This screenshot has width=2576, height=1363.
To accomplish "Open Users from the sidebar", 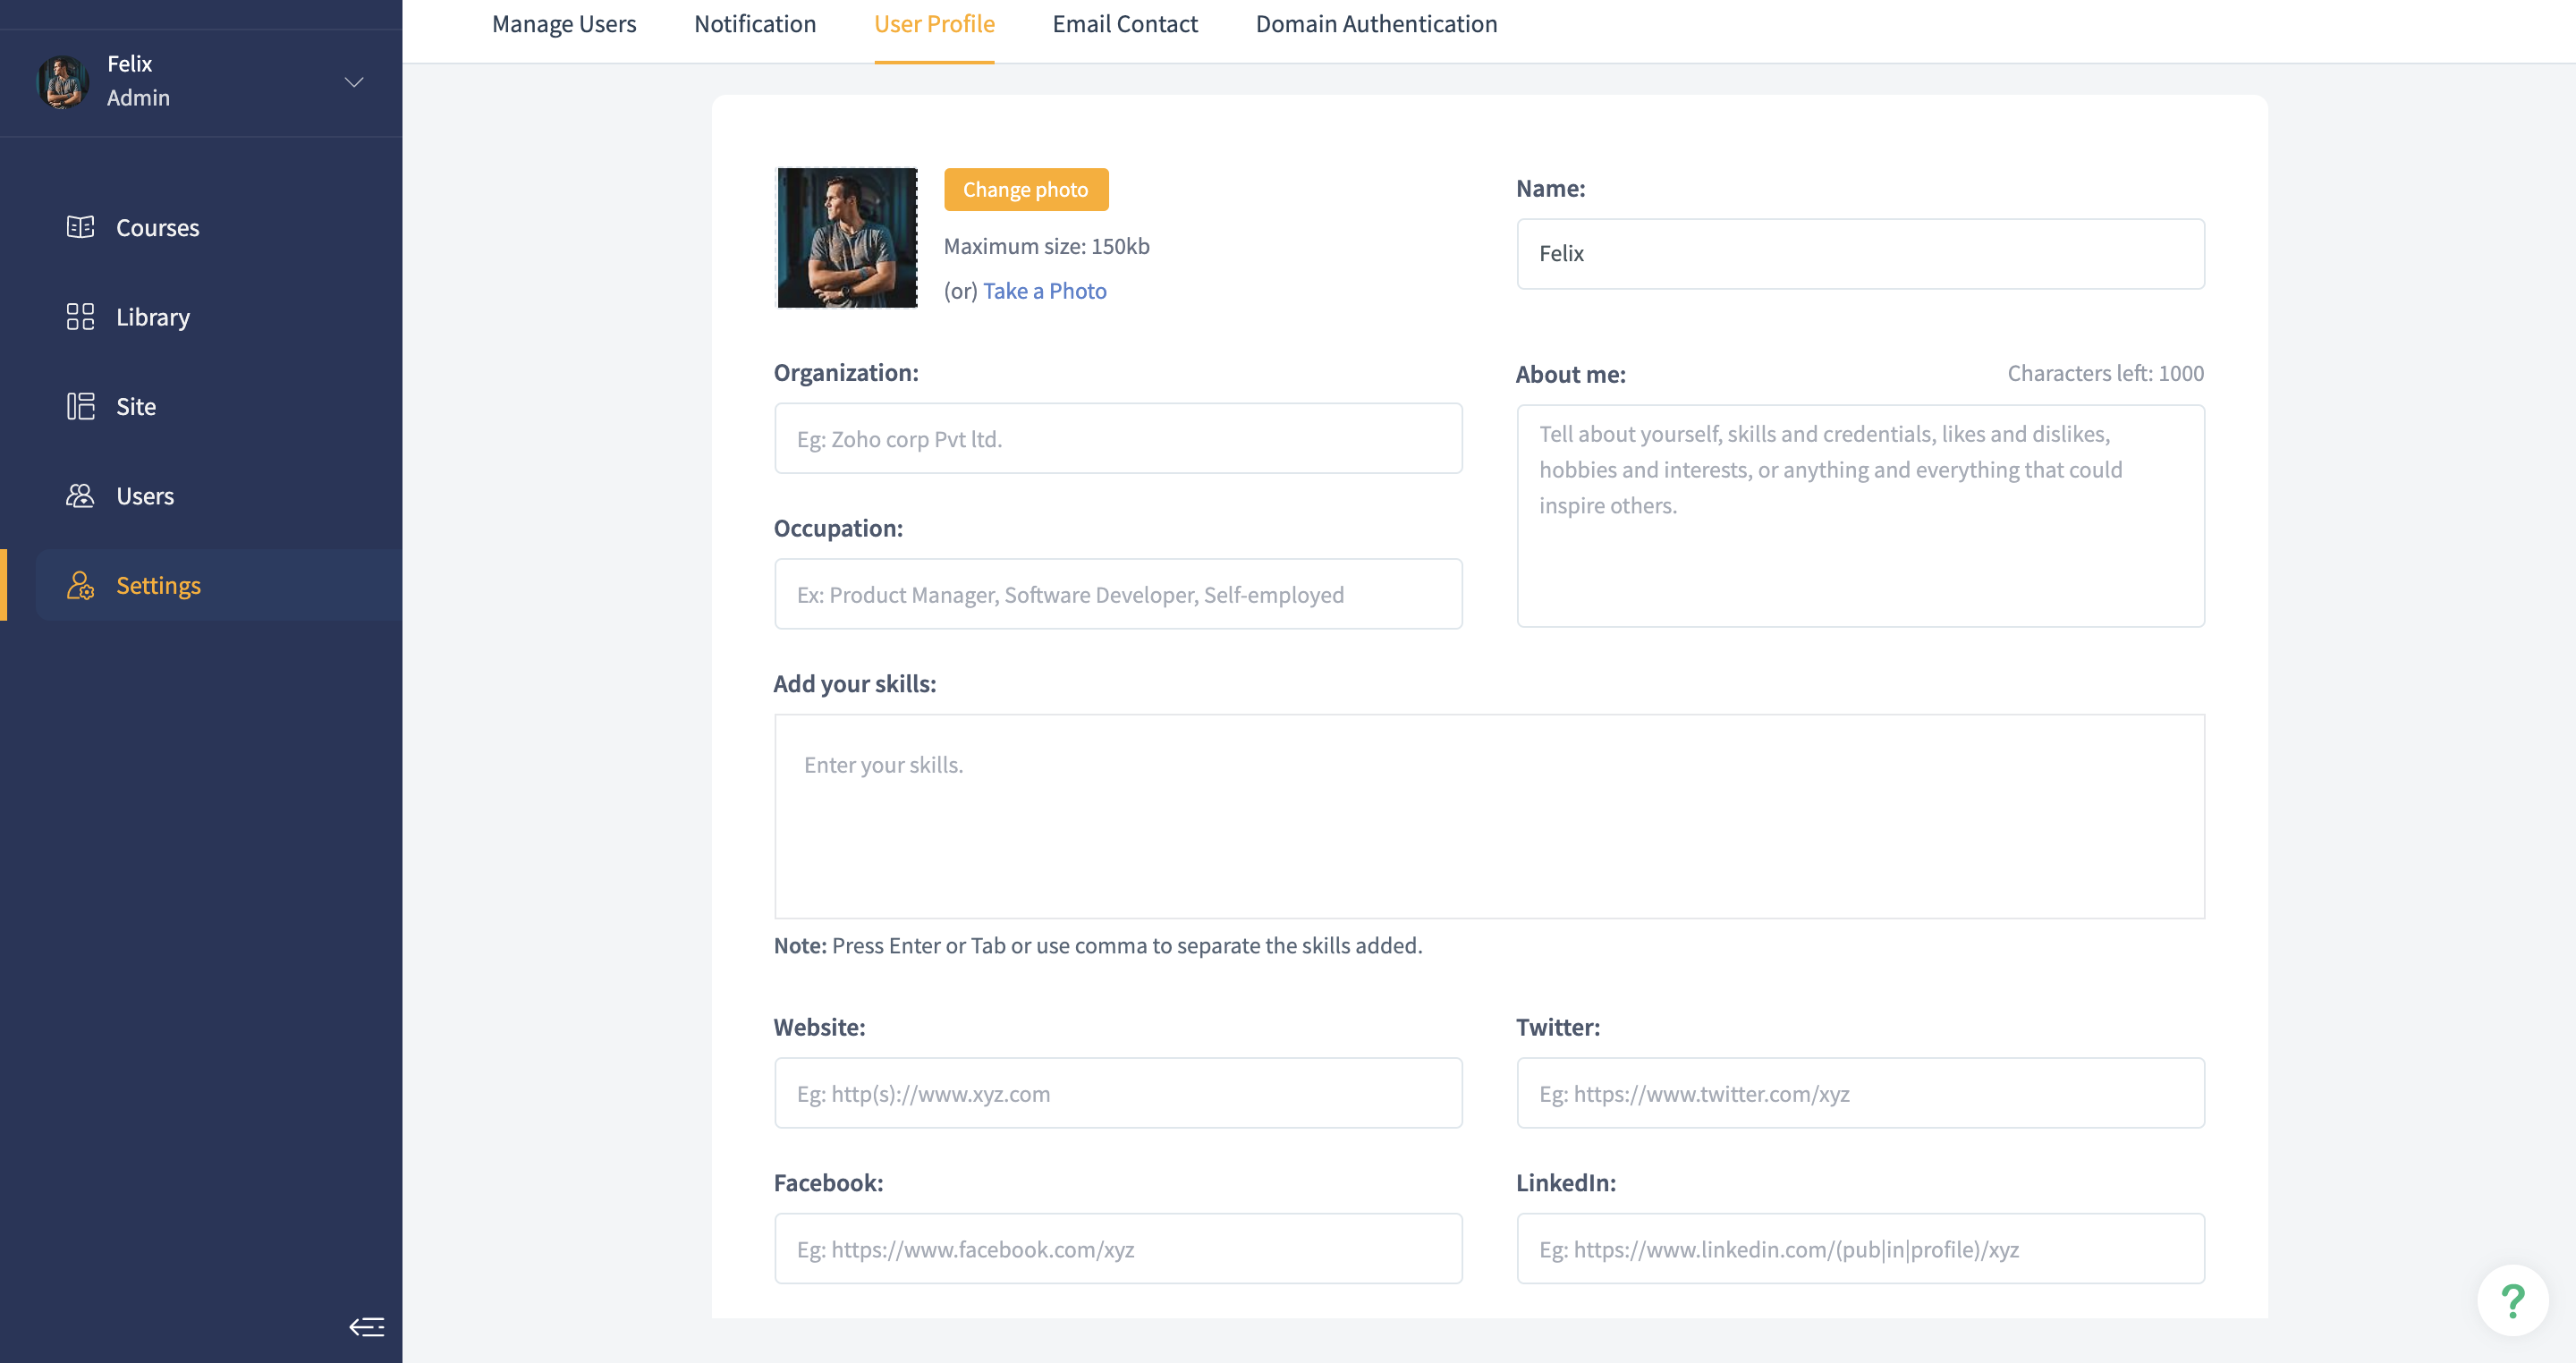I will point(145,496).
